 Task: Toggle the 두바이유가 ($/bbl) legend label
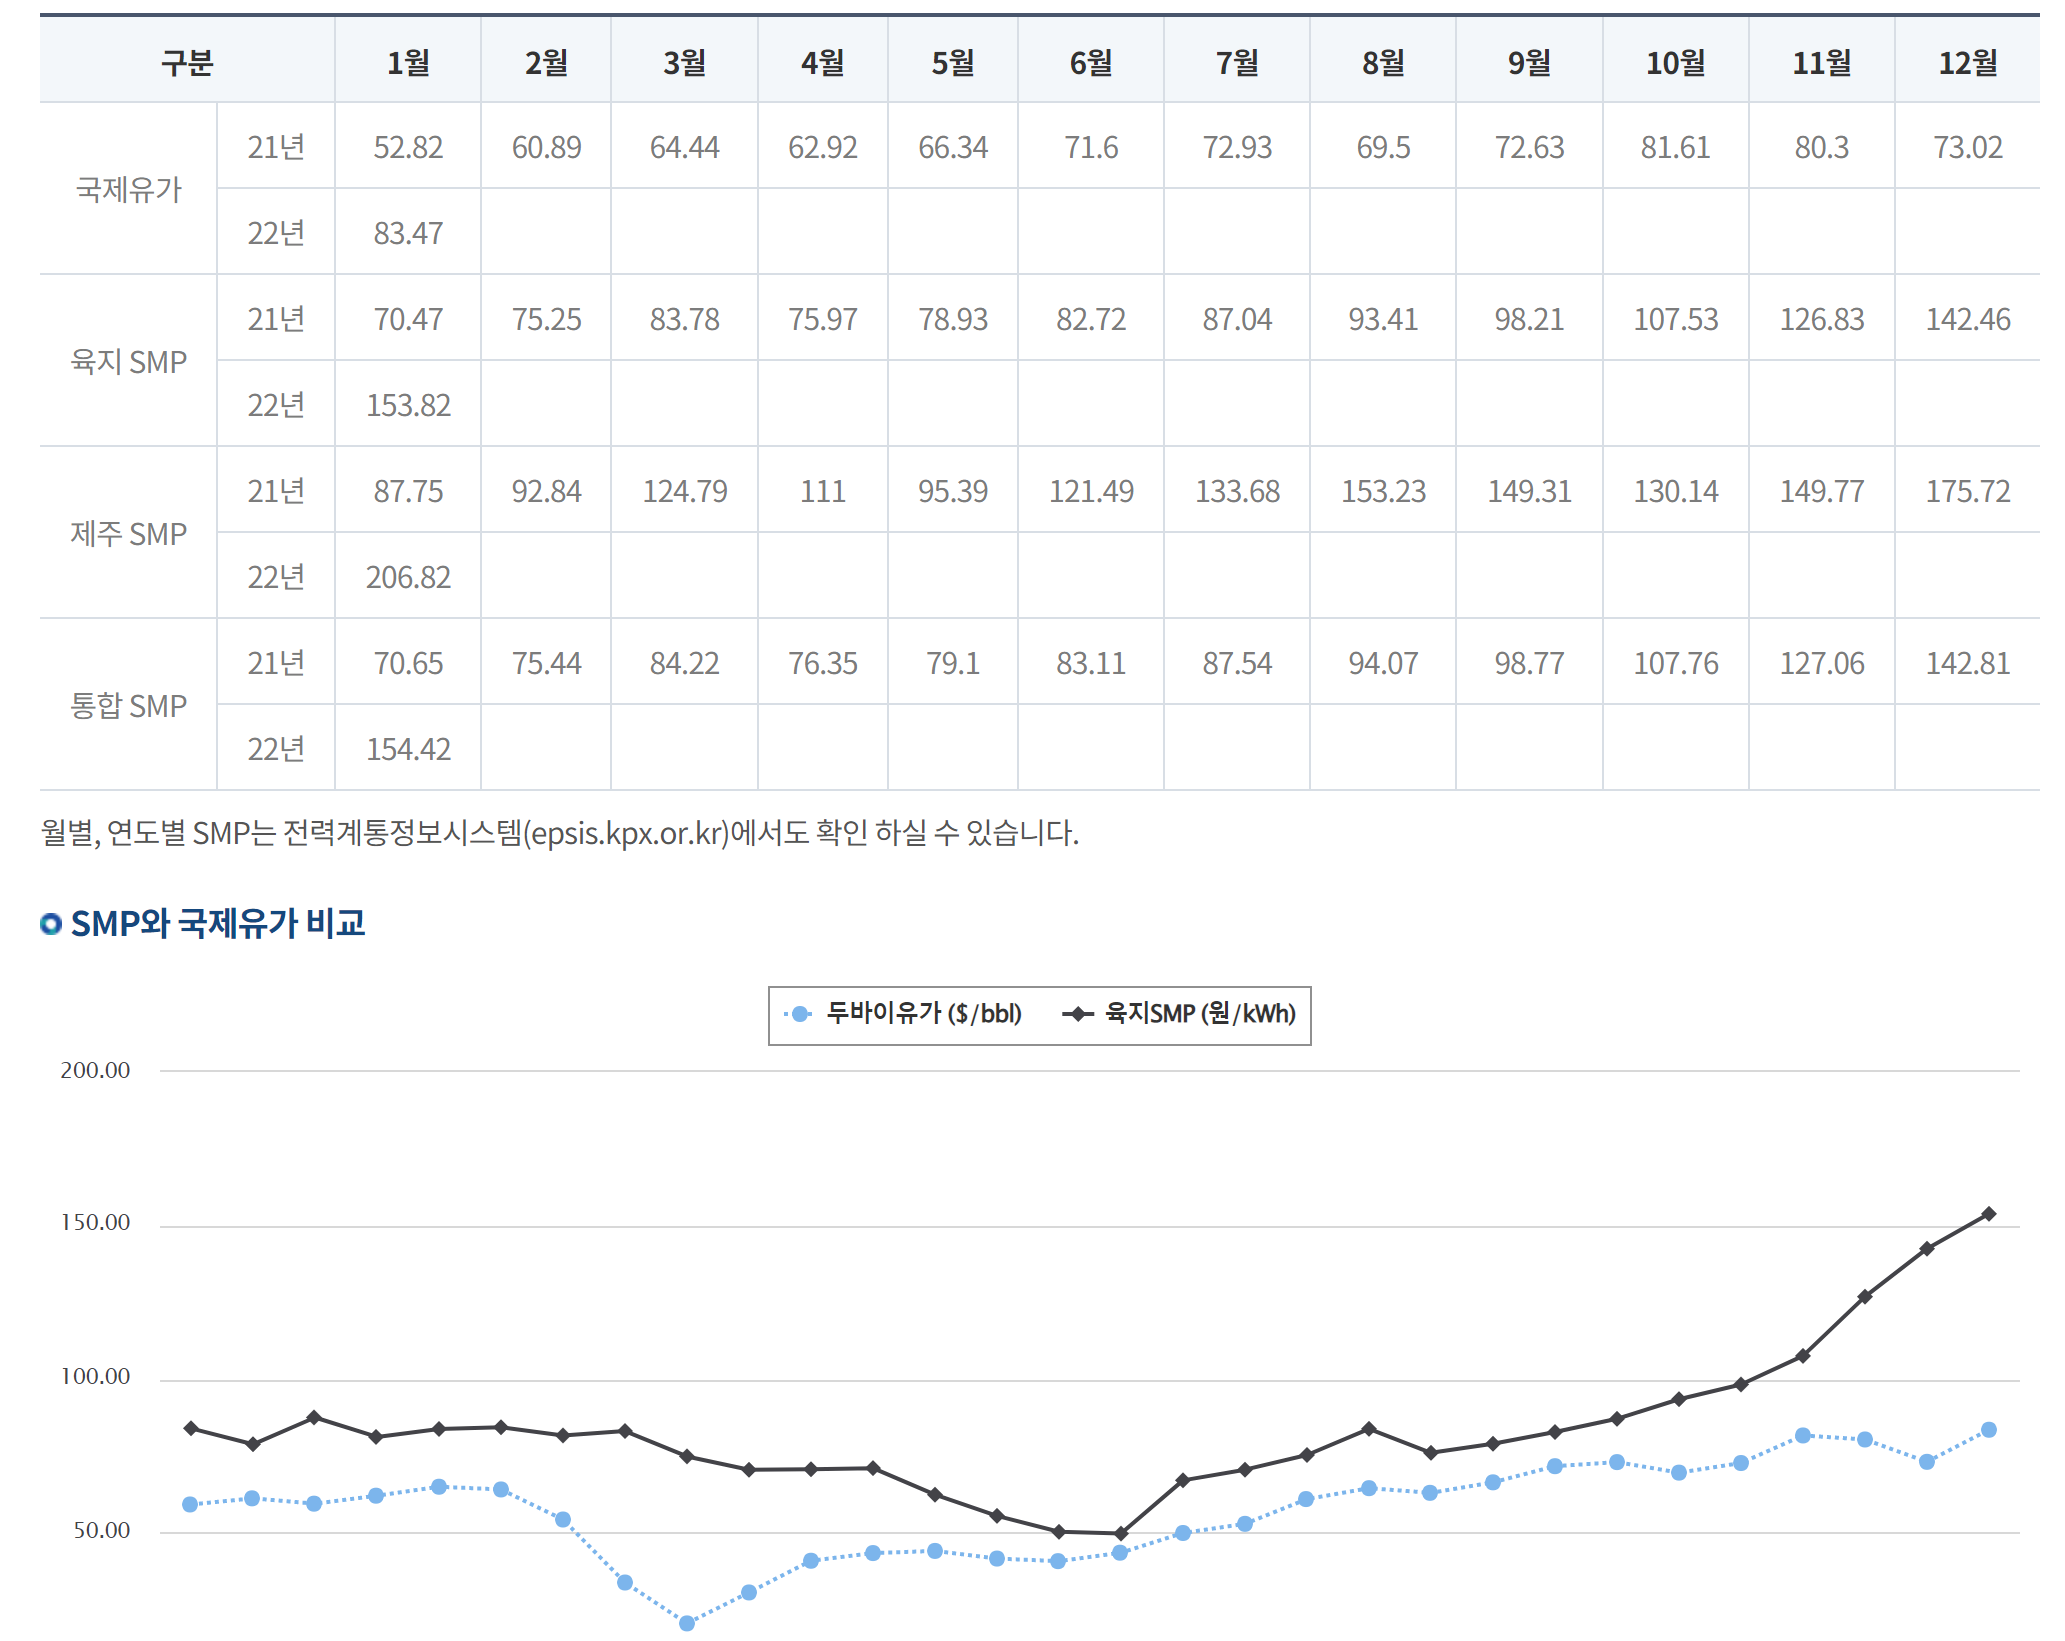(923, 1014)
